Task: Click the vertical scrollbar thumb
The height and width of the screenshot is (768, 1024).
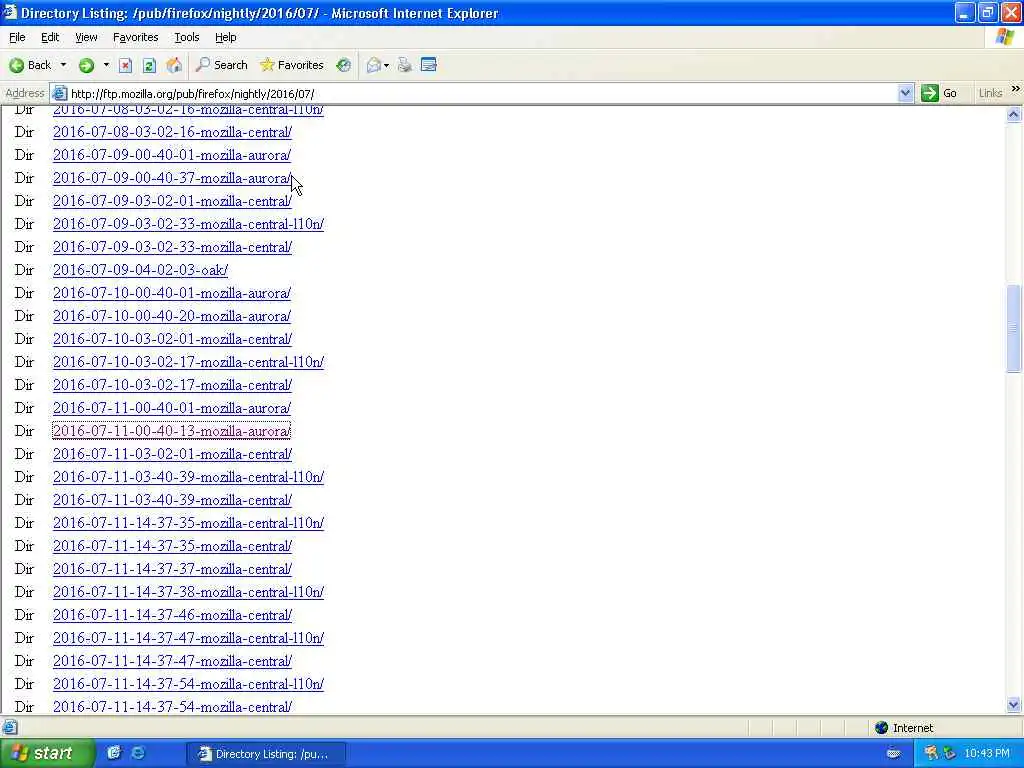Action: pyautogui.click(x=1014, y=328)
